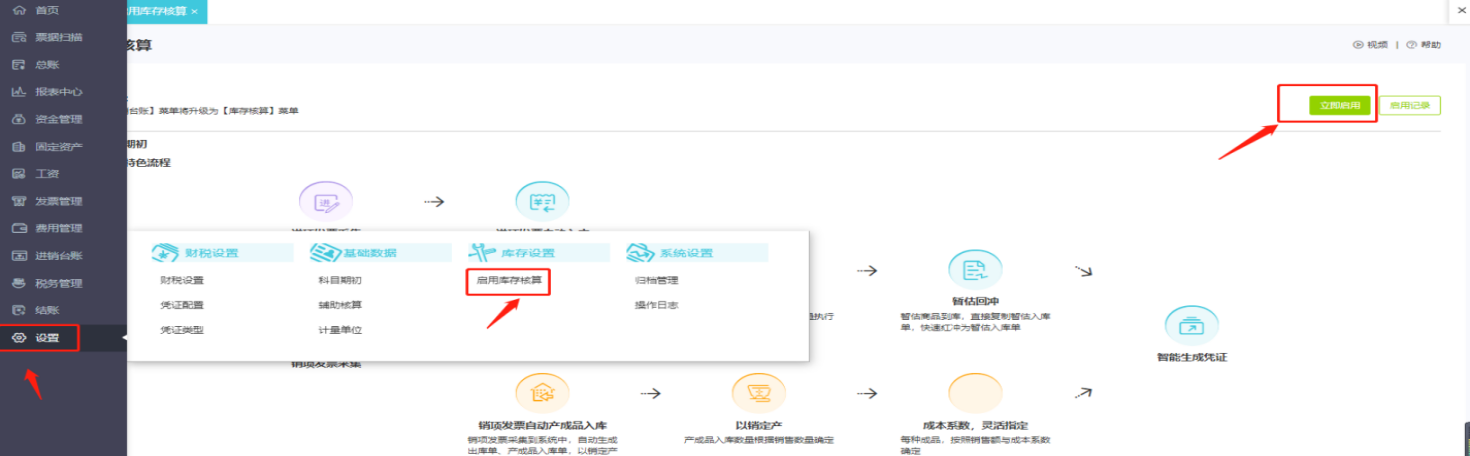Open the 帮助 link at top right
The image size is (1470, 456).
(x=1430, y=45)
